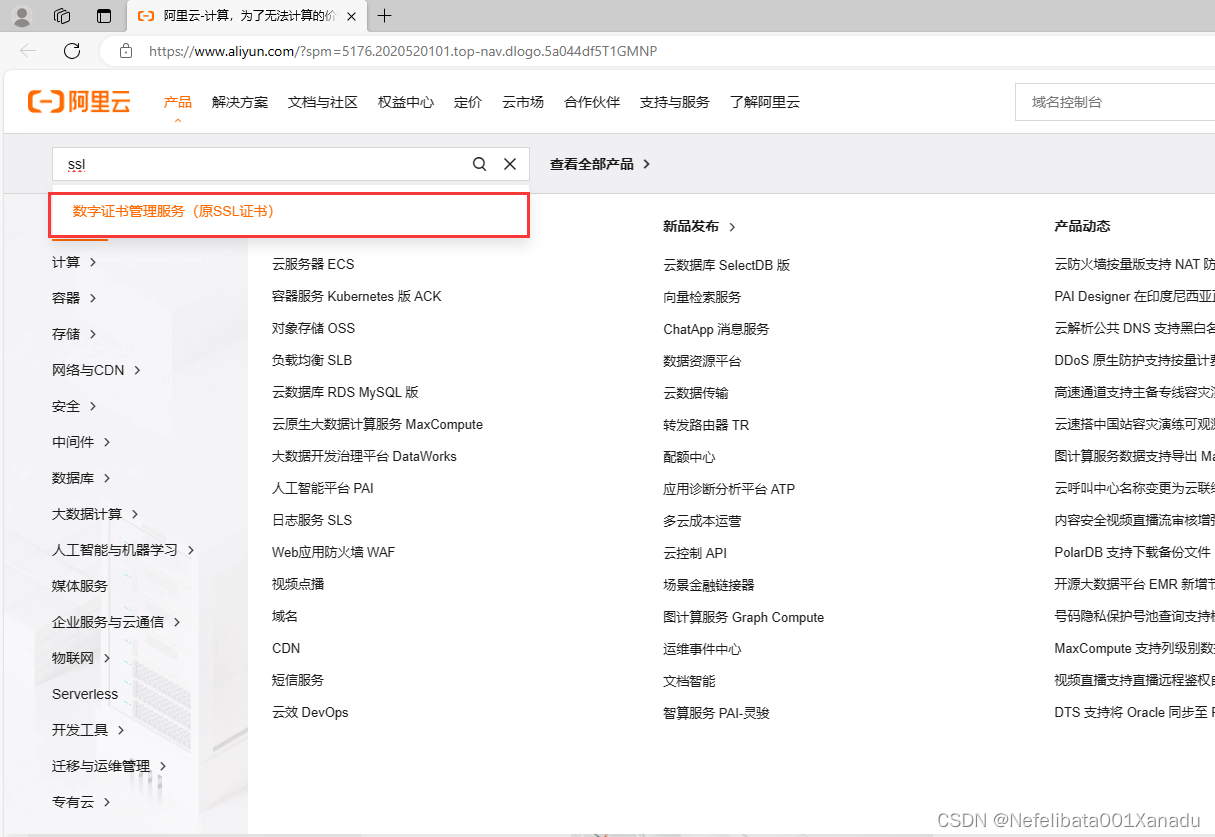Open a new browser tab
The width and height of the screenshot is (1215, 837).
coord(385,16)
